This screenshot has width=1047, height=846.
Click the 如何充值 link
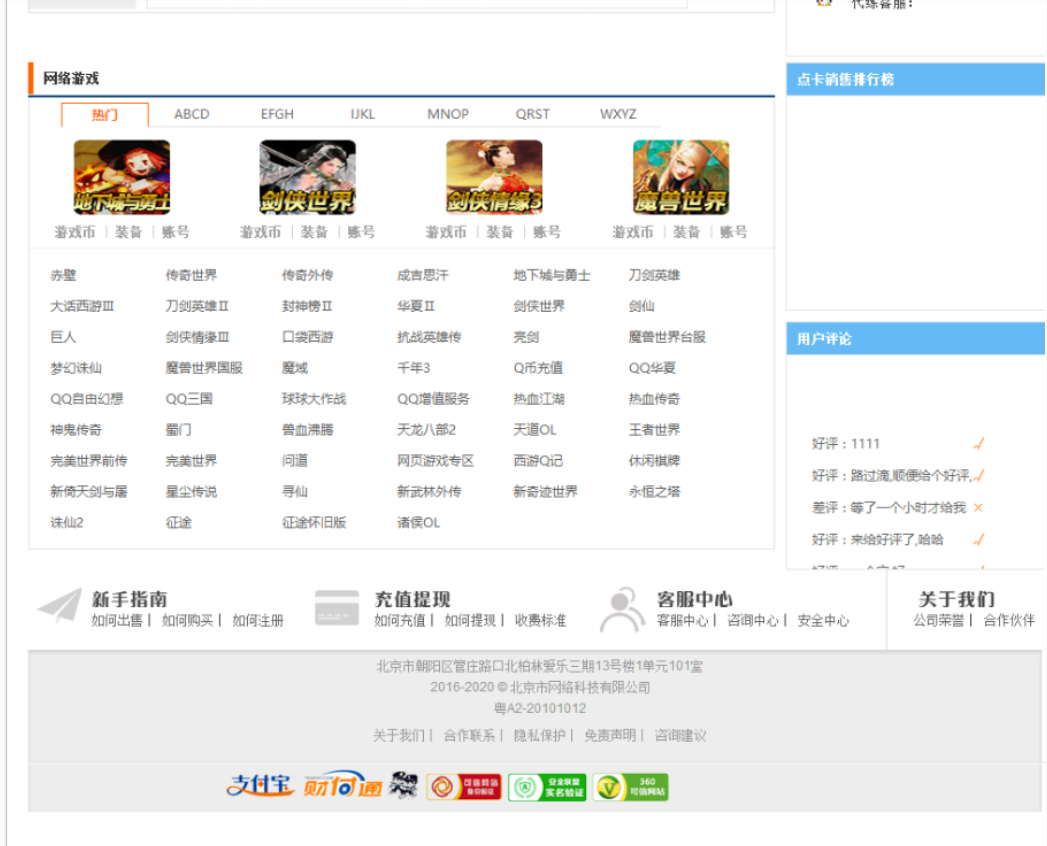click(400, 620)
